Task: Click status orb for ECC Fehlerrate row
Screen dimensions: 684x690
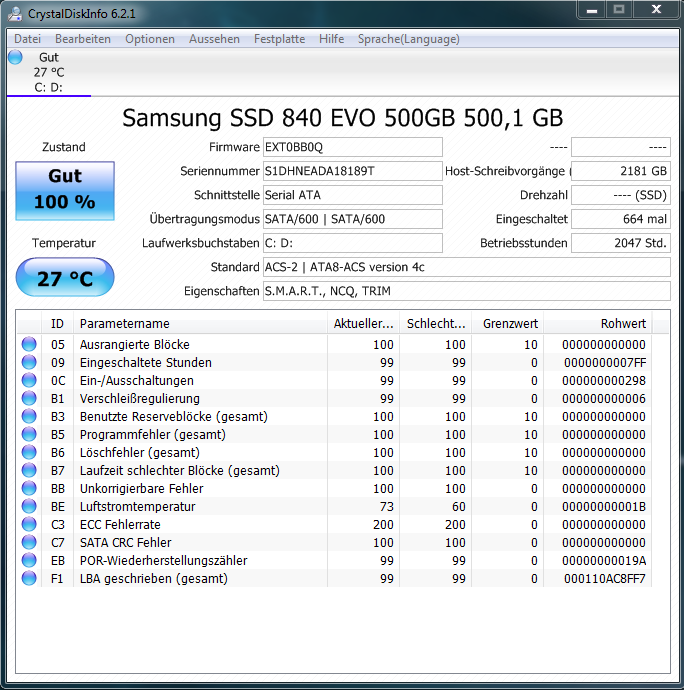Action: click(x=29, y=525)
